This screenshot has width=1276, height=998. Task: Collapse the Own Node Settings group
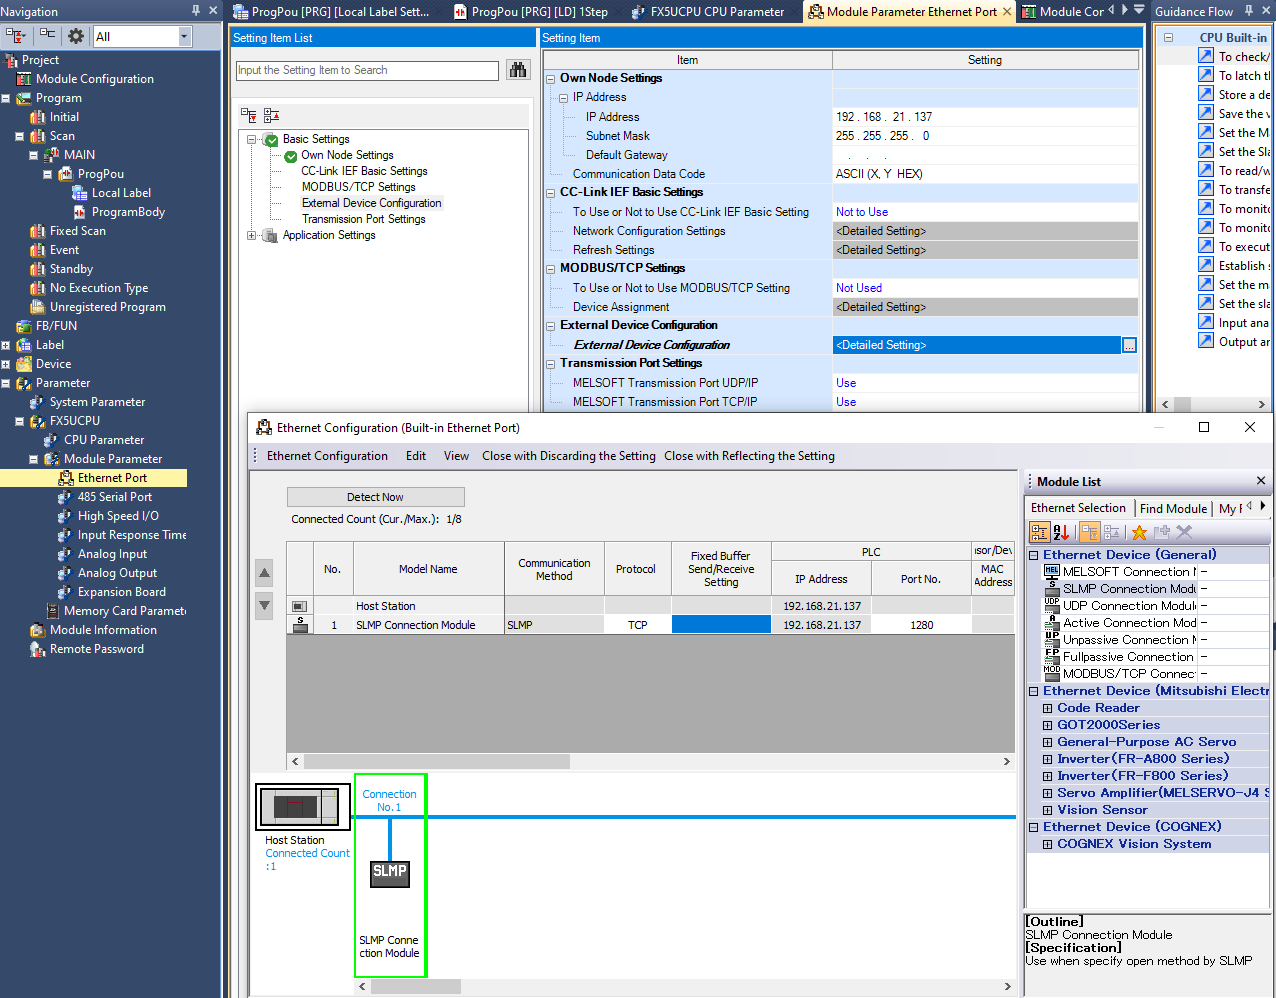coord(550,78)
